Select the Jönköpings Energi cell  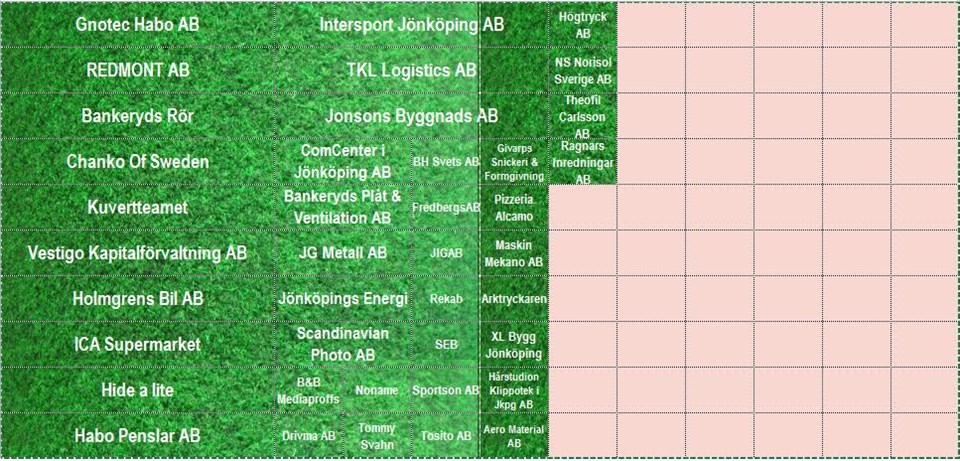click(x=342, y=299)
